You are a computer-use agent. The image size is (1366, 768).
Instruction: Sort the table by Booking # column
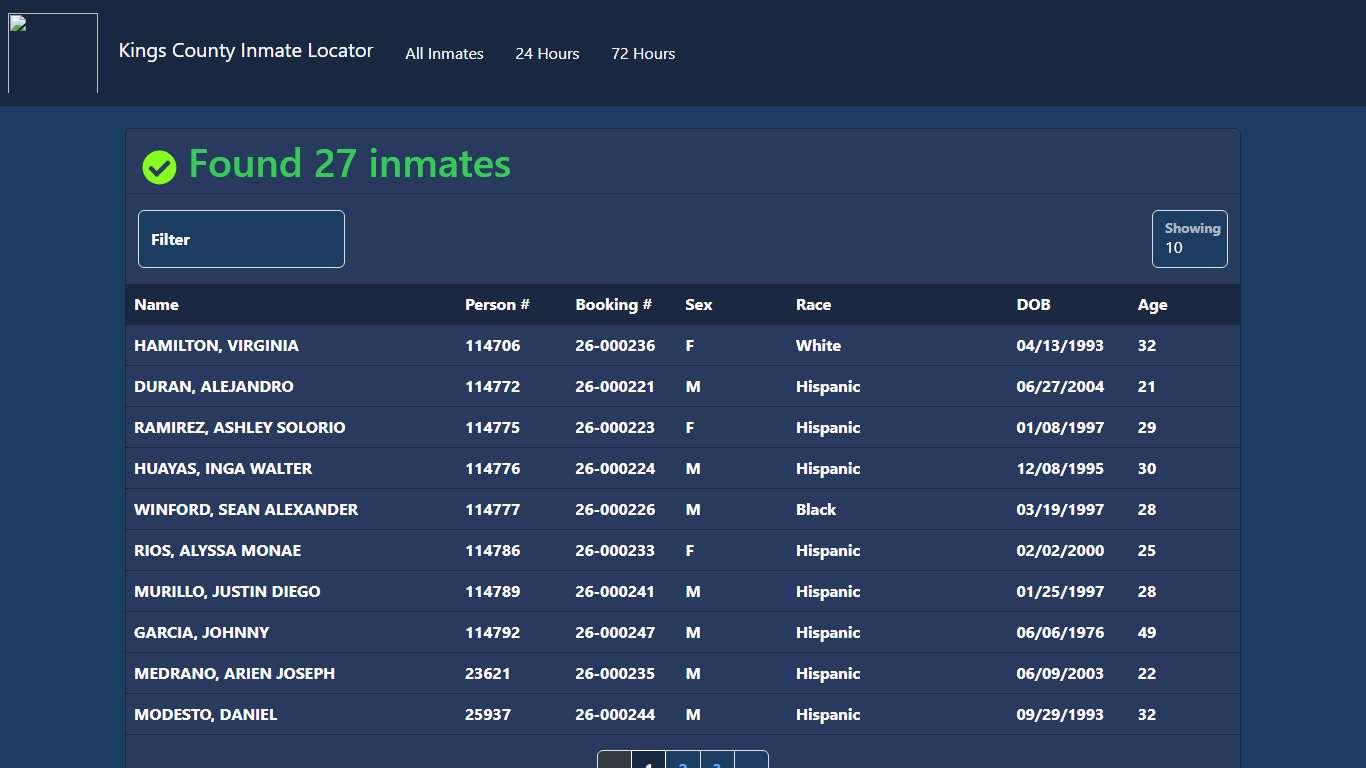pos(613,305)
